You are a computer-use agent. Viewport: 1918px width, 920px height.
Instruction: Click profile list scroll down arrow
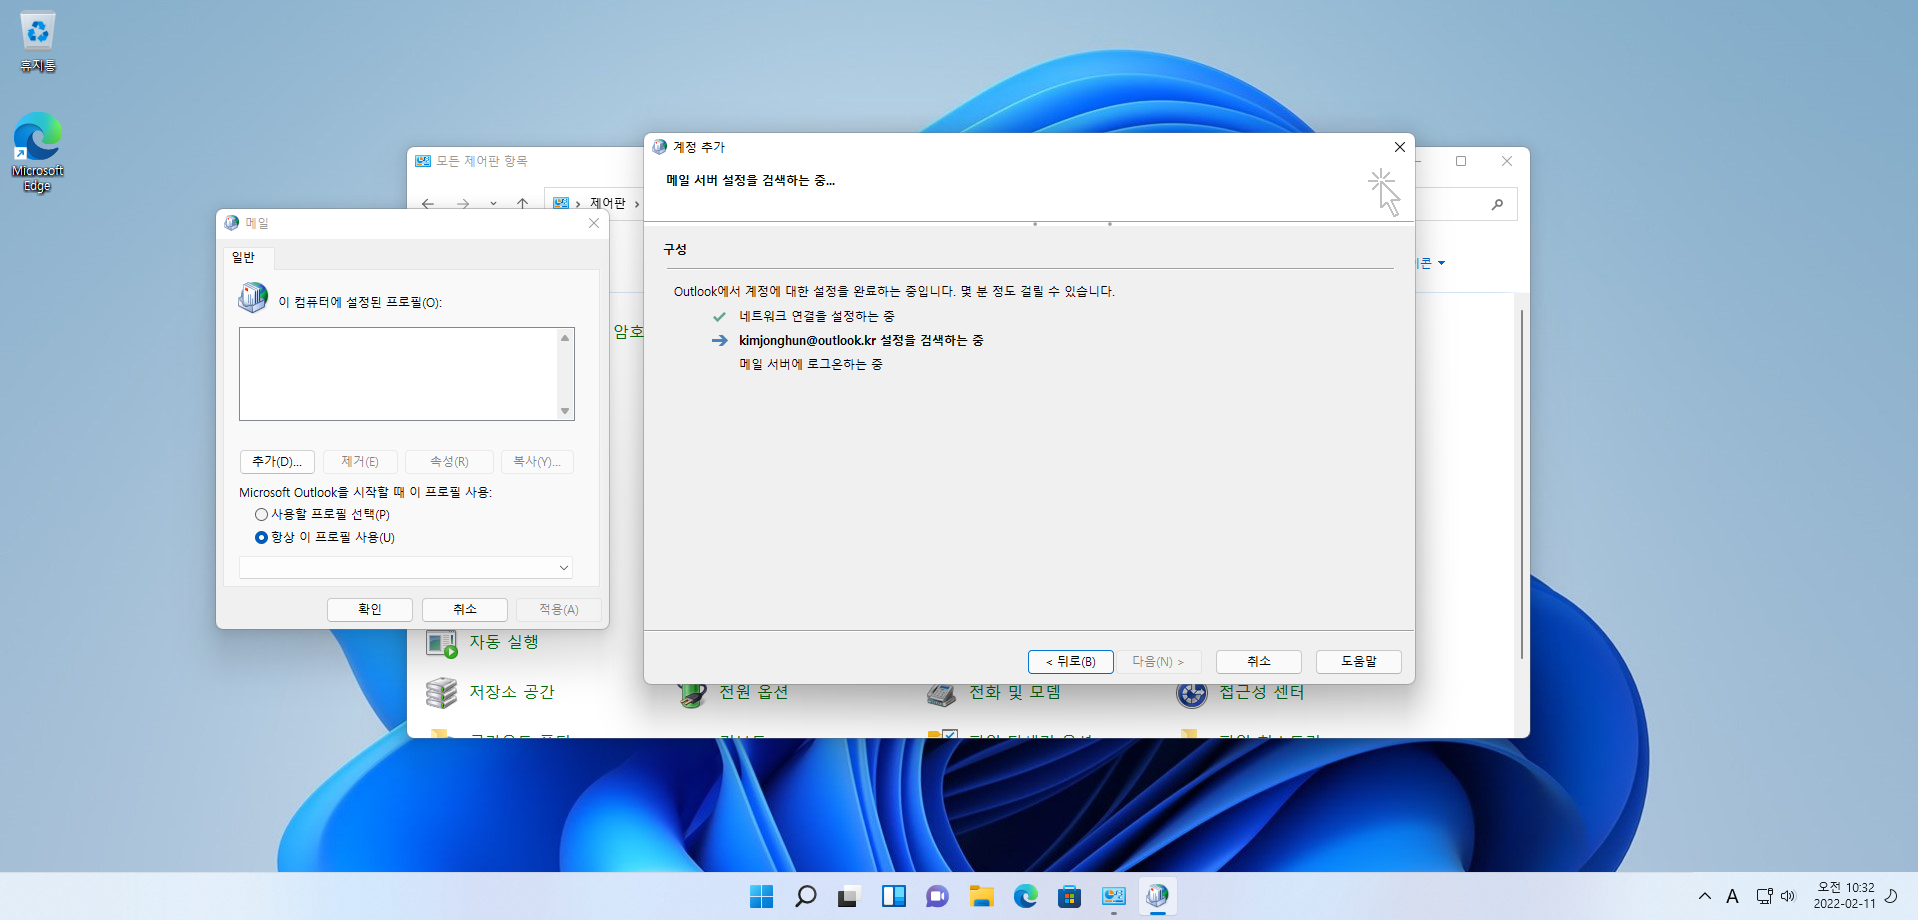click(565, 411)
